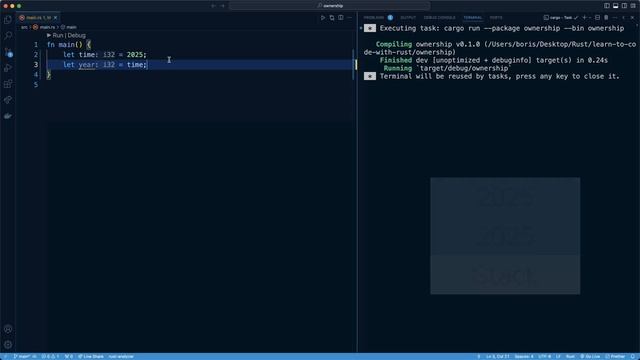Click line number 3 in the gutter
This screenshot has width=640, height=360.
pos(36,64)
